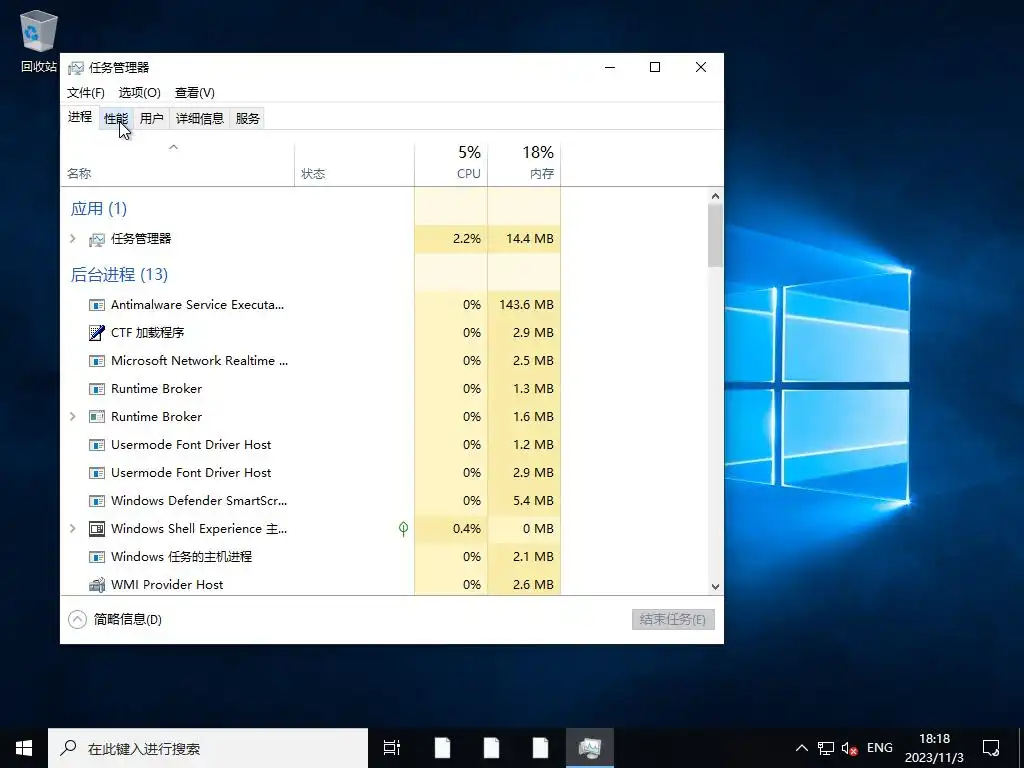Image resolution: width=1024 pixels, height=768 pixels.
Task: Show hidden tray icons chevron
Action: point(802,748)
